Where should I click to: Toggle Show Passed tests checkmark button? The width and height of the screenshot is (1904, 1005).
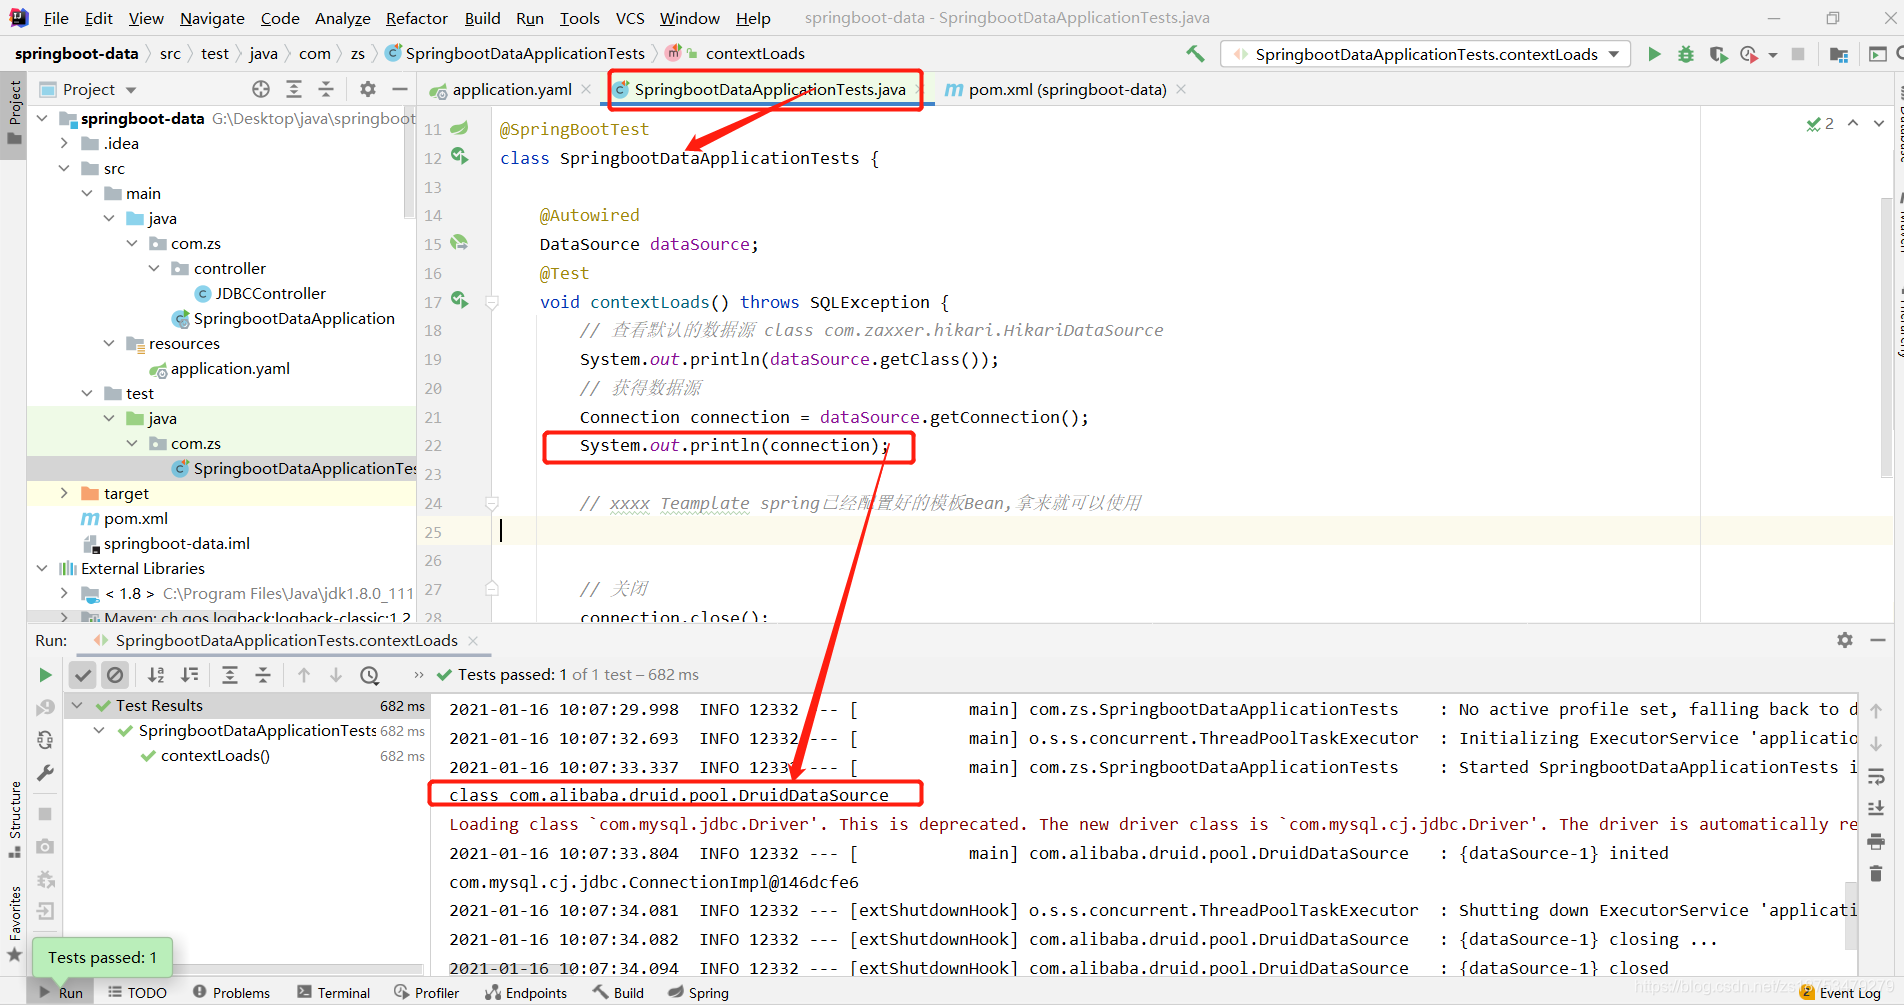coord(83,675)
